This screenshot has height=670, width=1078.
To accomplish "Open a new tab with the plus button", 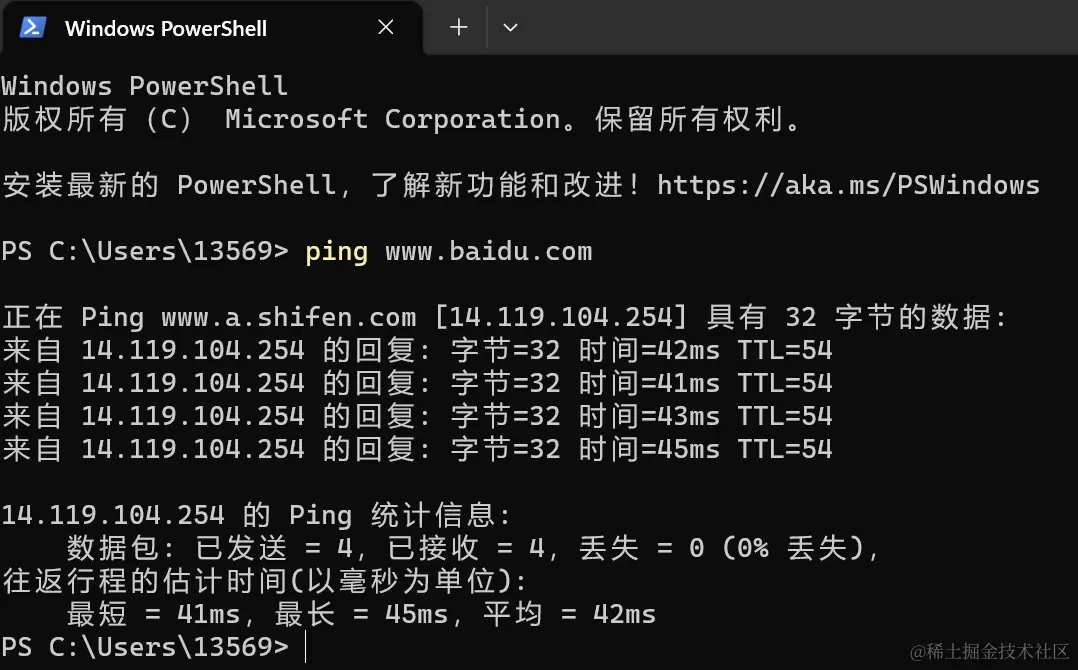I will (459, 27).
